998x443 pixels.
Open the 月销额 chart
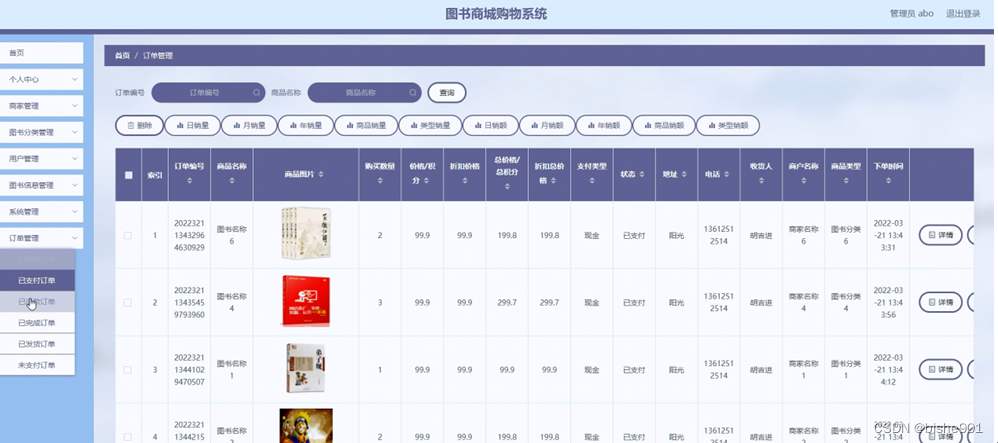547,125
